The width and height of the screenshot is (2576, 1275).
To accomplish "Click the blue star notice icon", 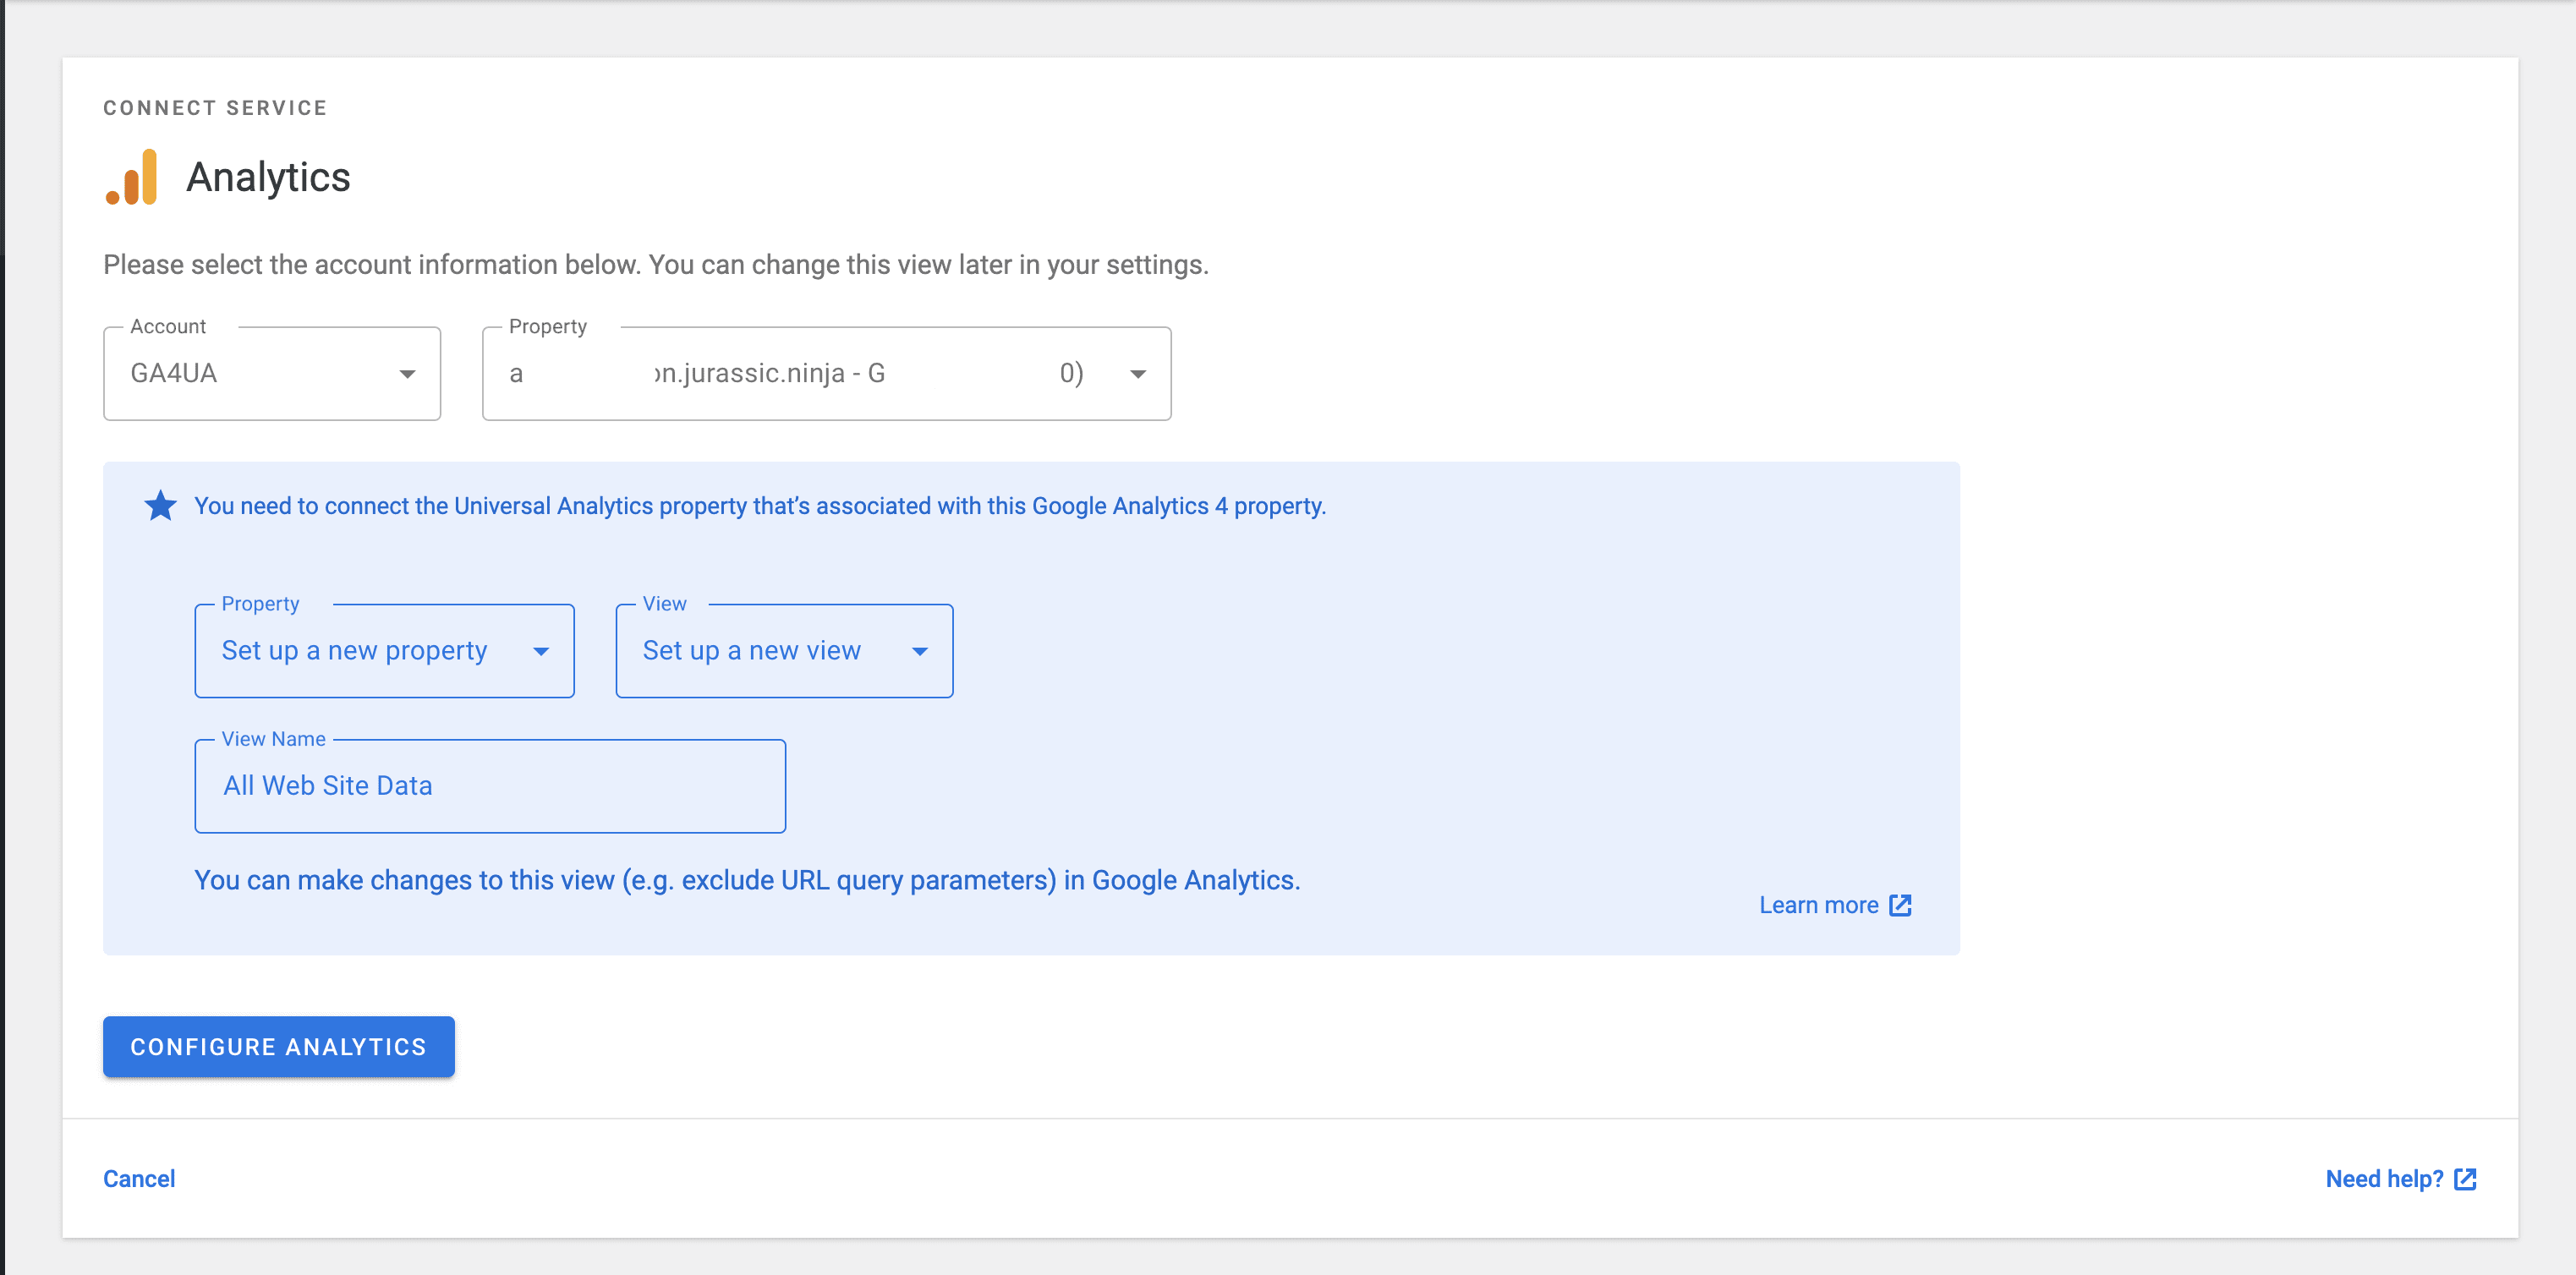I will pos(160,506).
